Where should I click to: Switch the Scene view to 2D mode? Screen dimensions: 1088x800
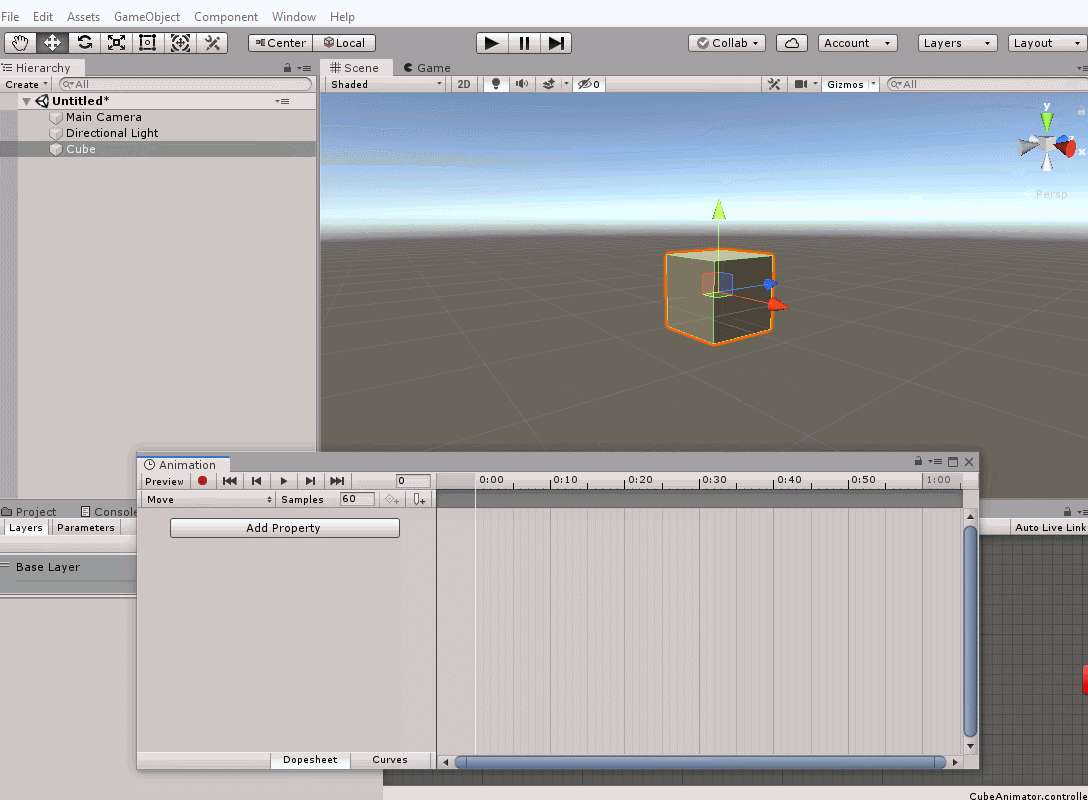click(x=463, y=84)
